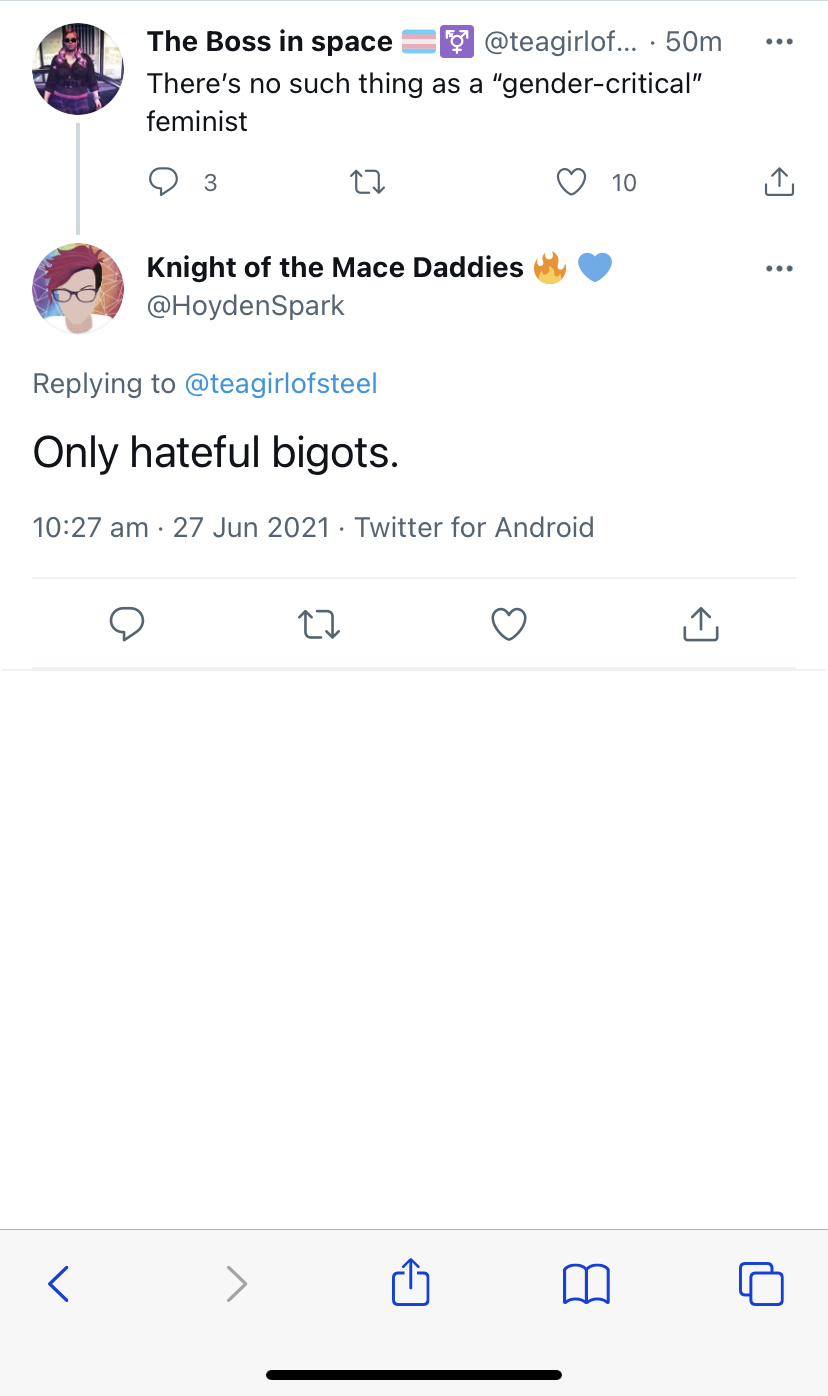The width and height of the screenshot is (828, 1396).
Task: Share the "Only hateful bigots" reply
Action: [x=701, y=623]
